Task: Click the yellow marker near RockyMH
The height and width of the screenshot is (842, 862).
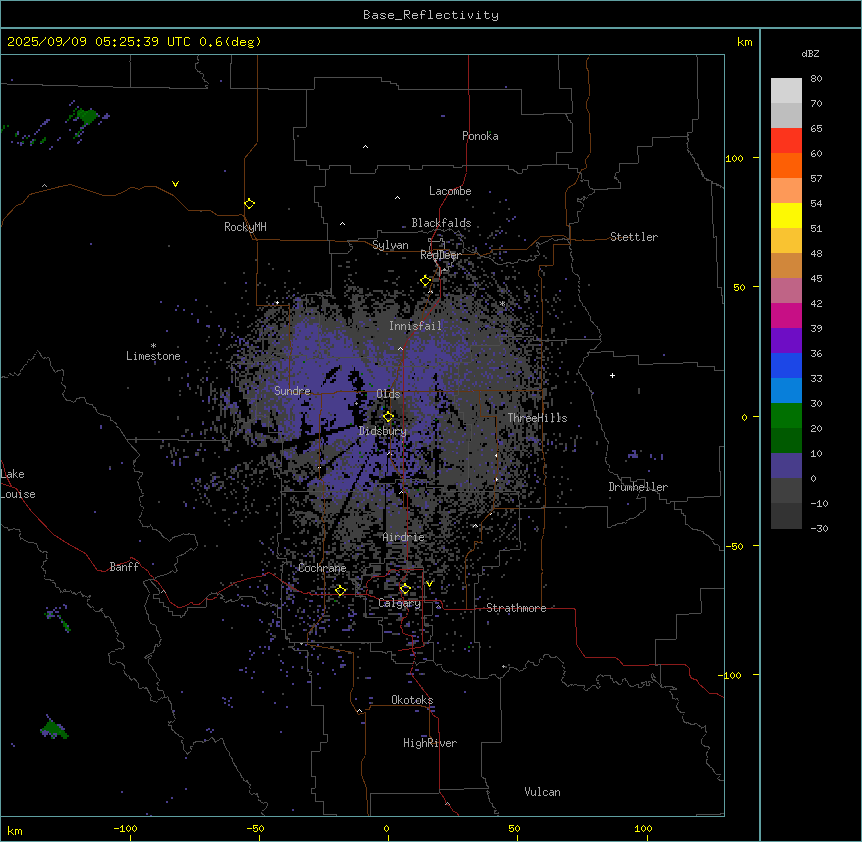Action: click(x=249, y=204)
